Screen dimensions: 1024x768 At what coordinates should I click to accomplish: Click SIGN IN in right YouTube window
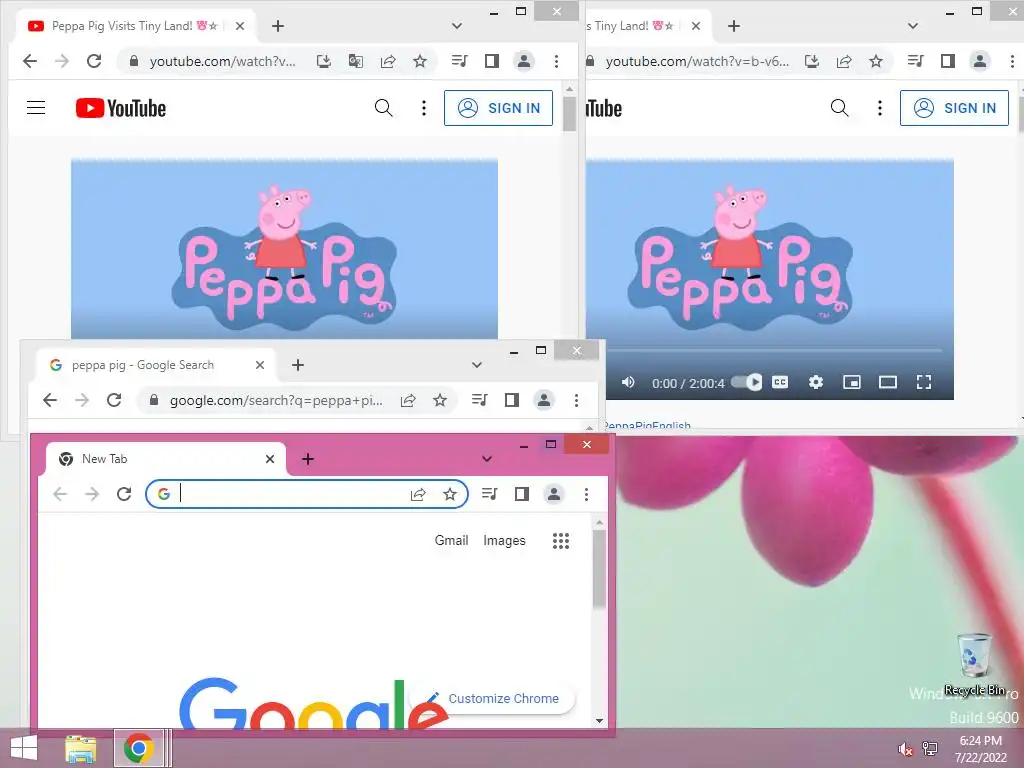coord(954,108)
